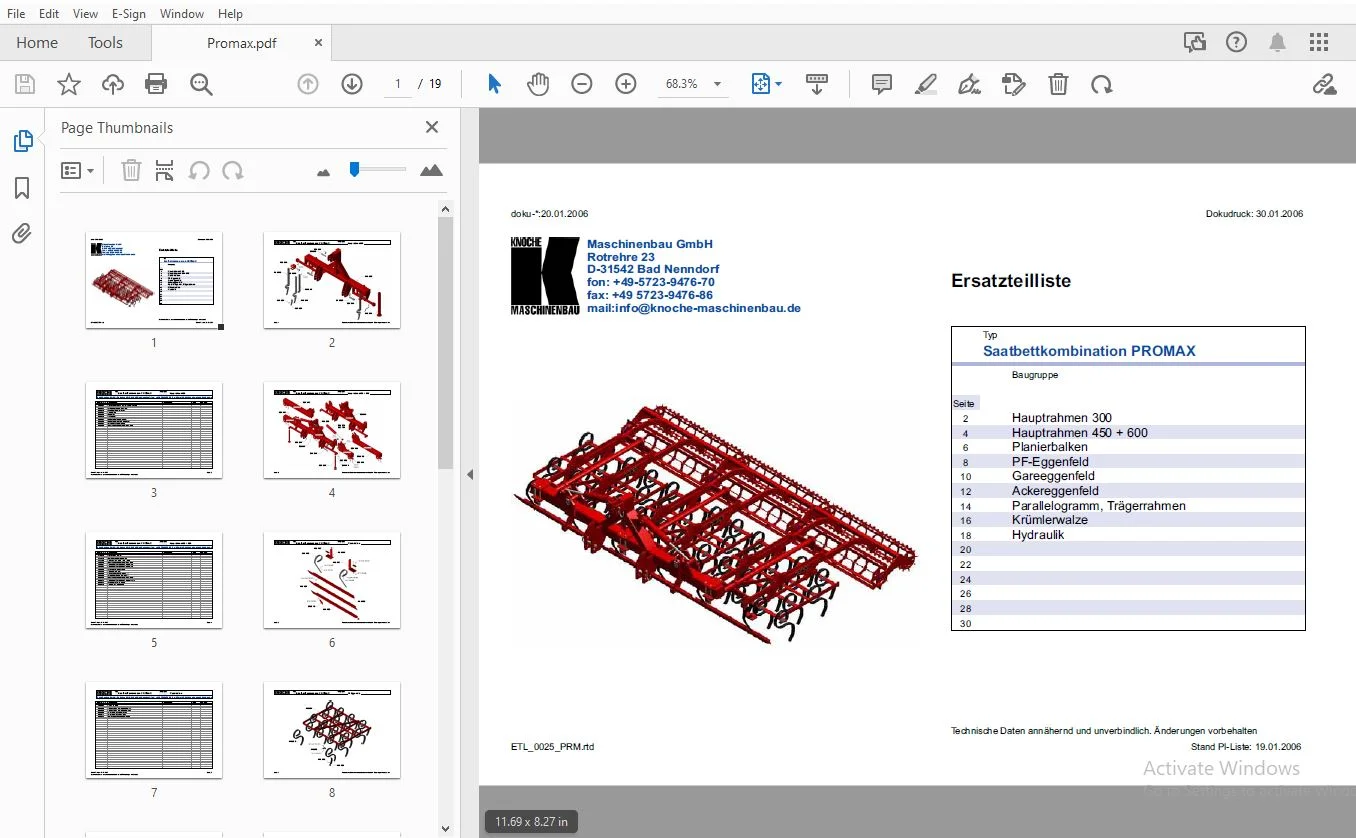Click the 'Hauptrahmen 300' entry

pos(1062,418)
